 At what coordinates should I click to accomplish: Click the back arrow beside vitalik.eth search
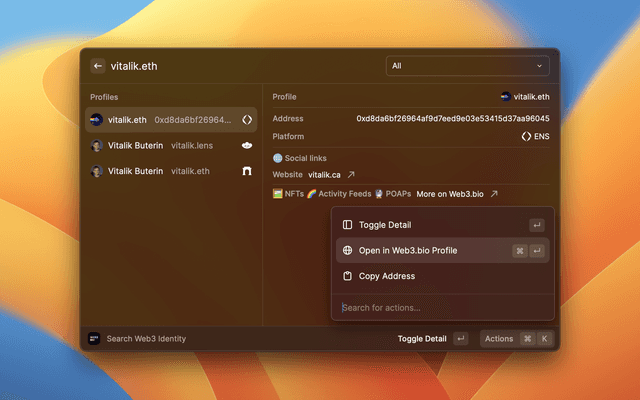98,66
